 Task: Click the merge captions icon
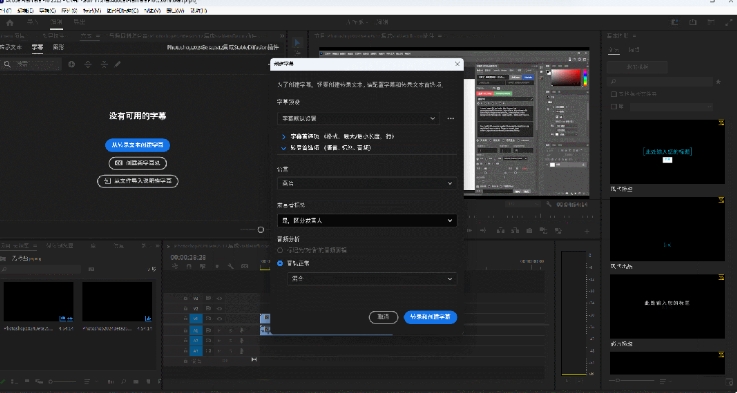pos(104,64)
